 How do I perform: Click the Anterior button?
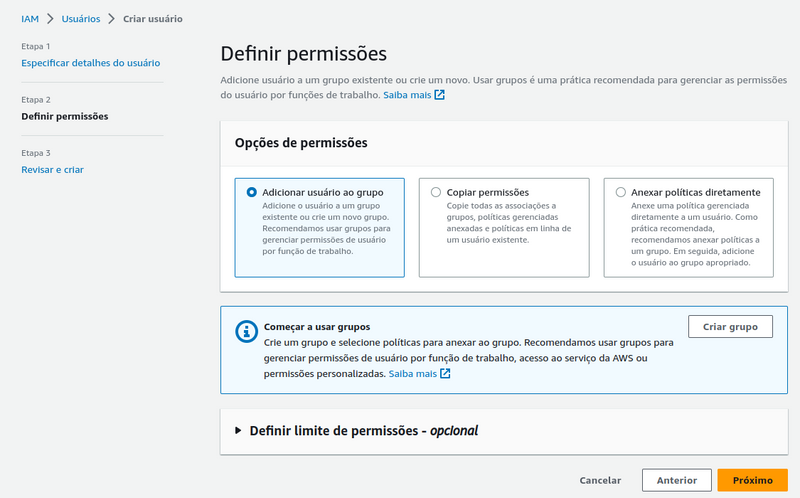click(676, 480)
